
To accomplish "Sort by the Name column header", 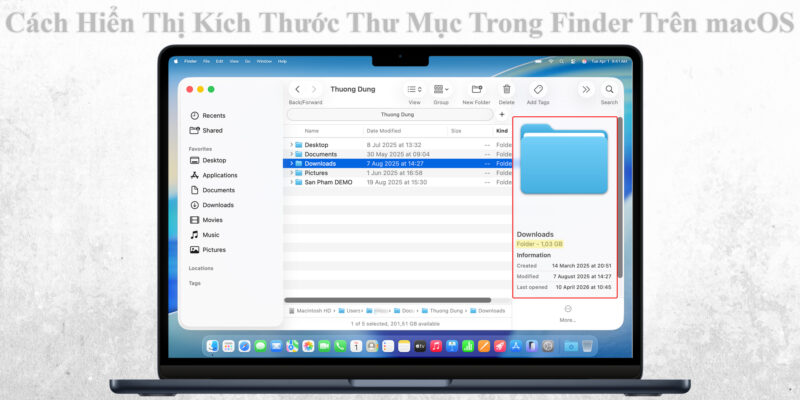I will click(312, 131).
